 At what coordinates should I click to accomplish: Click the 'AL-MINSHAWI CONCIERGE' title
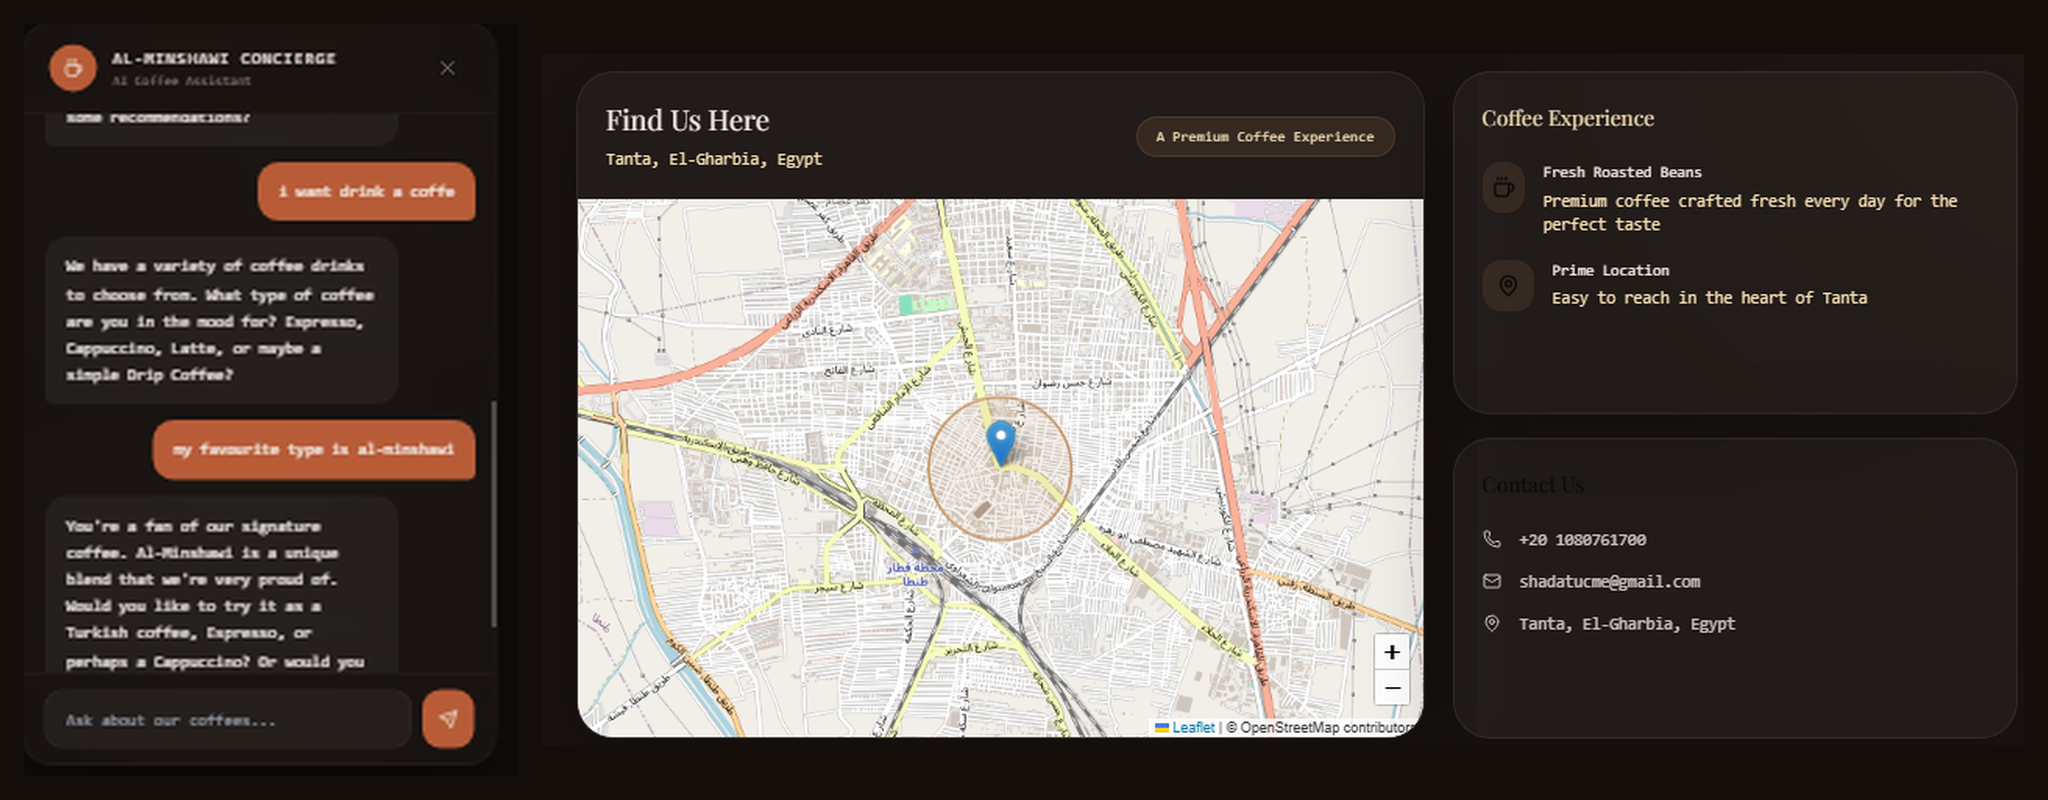tap(224, 58)
